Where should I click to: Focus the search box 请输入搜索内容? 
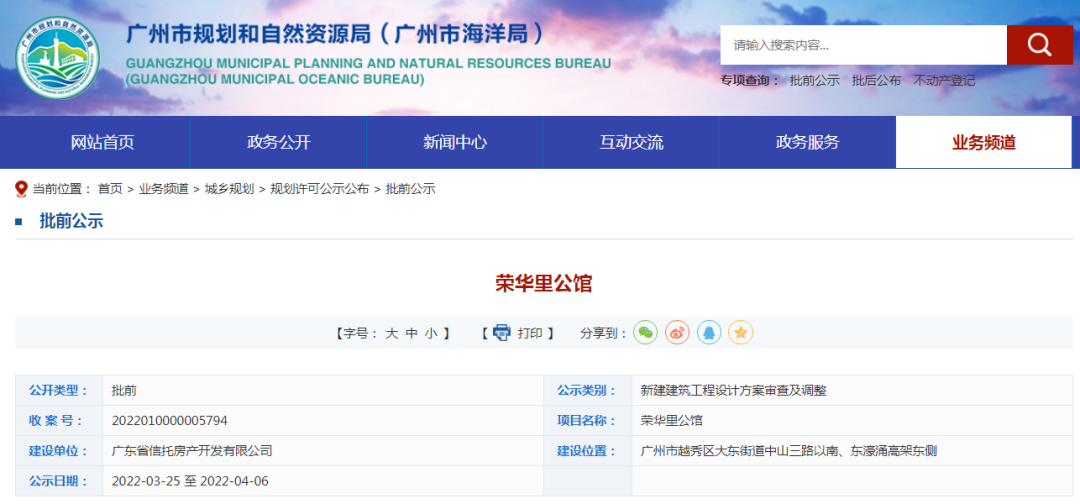pyautogui.click(x=864, y=45)
